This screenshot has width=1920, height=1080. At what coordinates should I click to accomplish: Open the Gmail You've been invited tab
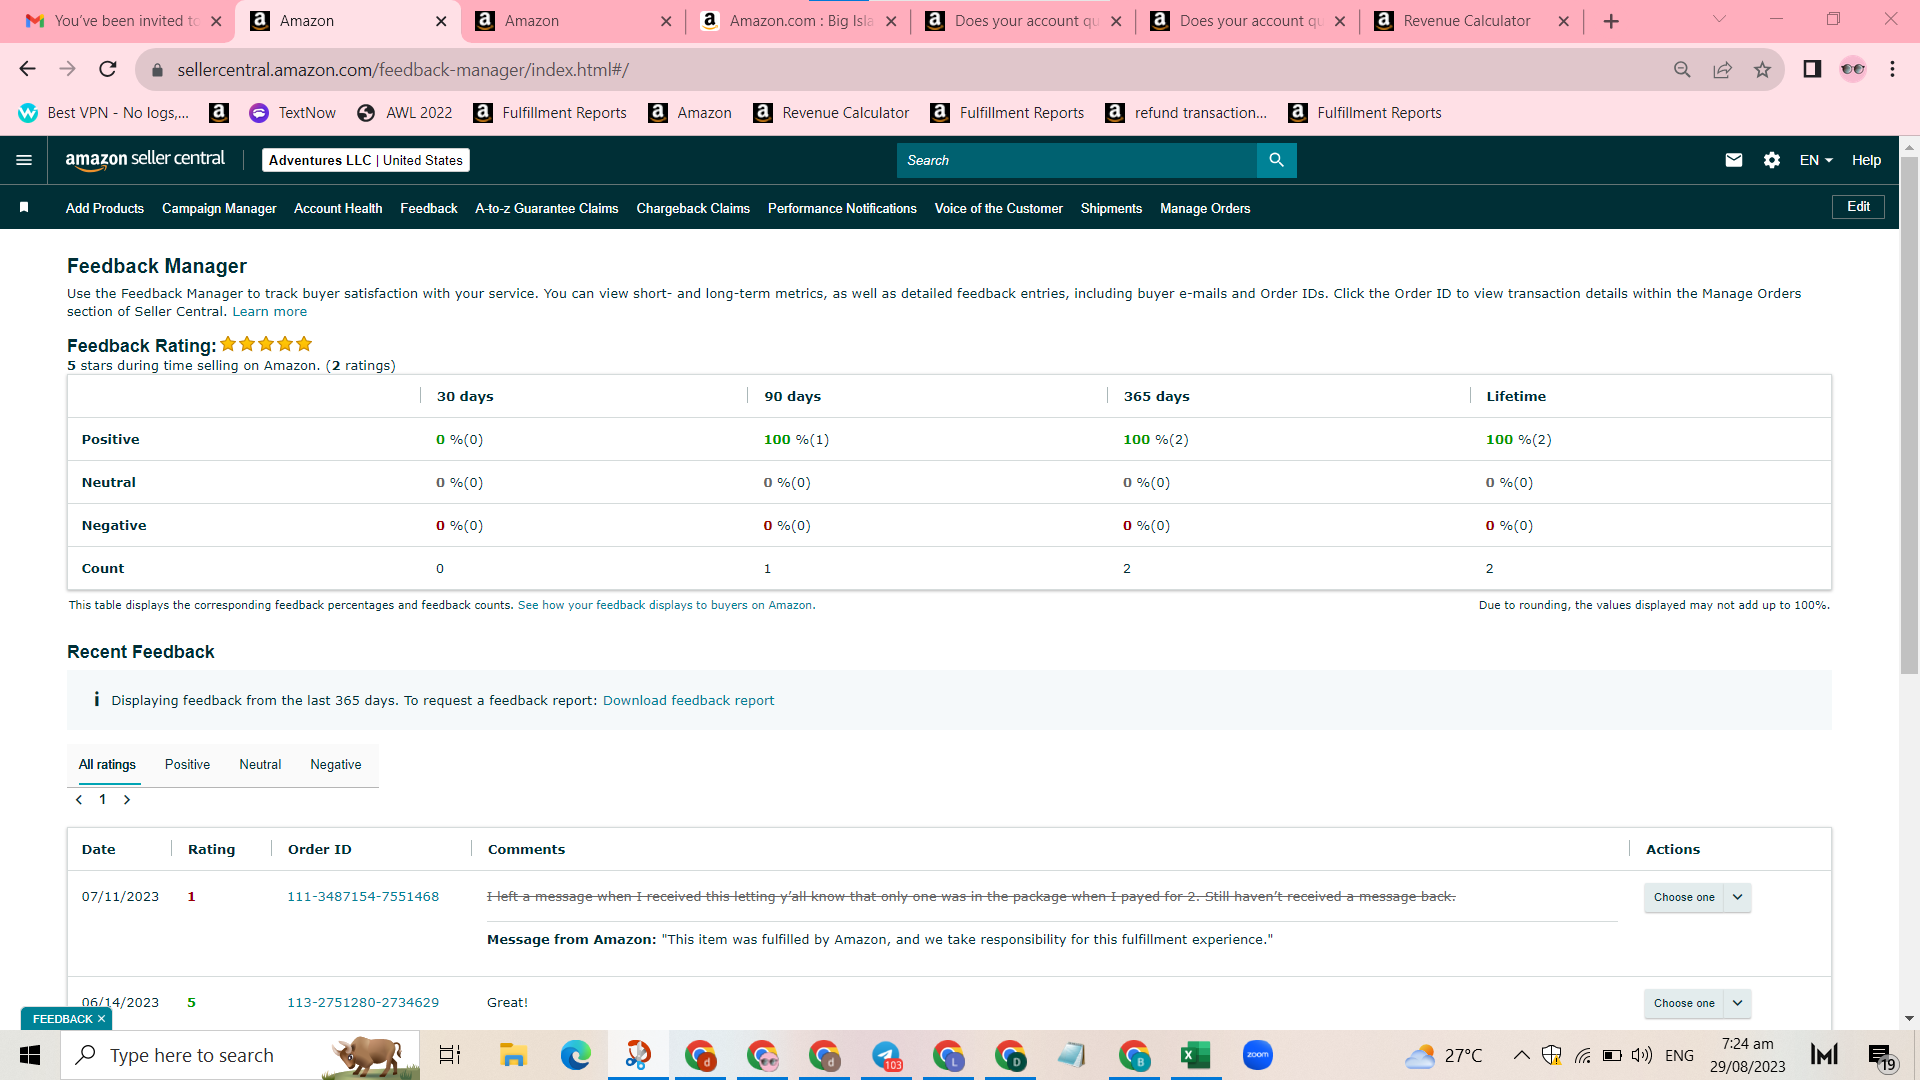click(124, 21)
